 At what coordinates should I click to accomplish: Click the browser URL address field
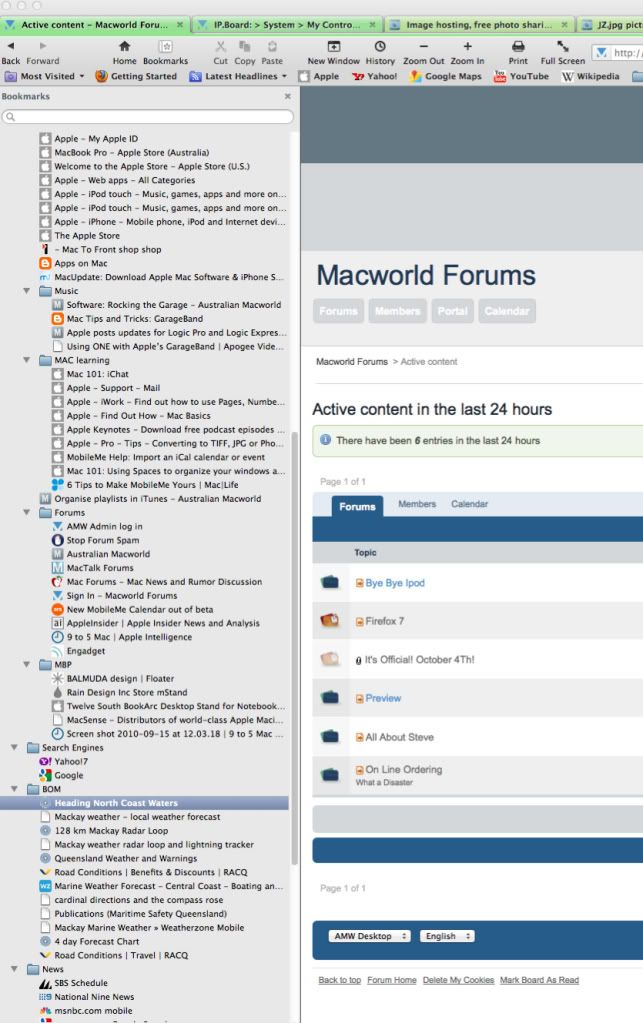click(618, 52)
